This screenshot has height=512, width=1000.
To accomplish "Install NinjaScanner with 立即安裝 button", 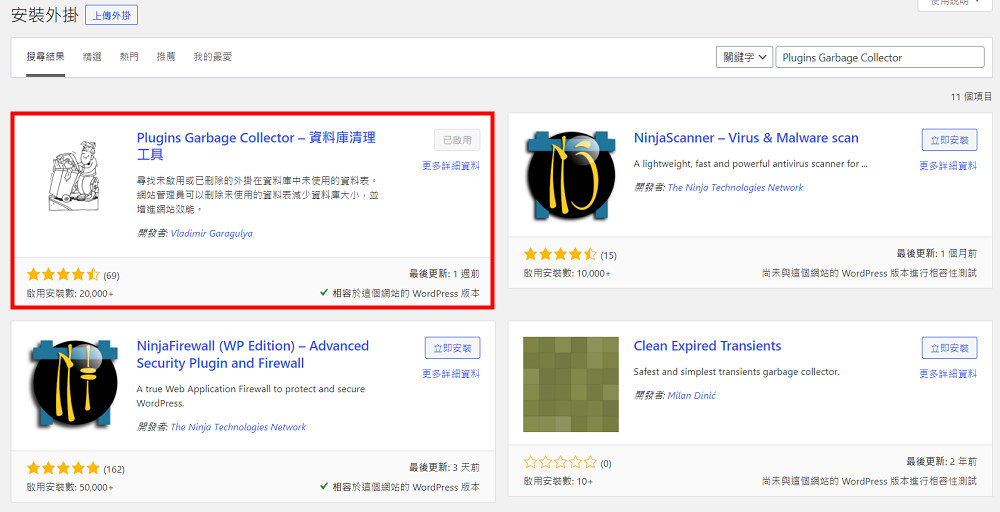I will 950,140.
